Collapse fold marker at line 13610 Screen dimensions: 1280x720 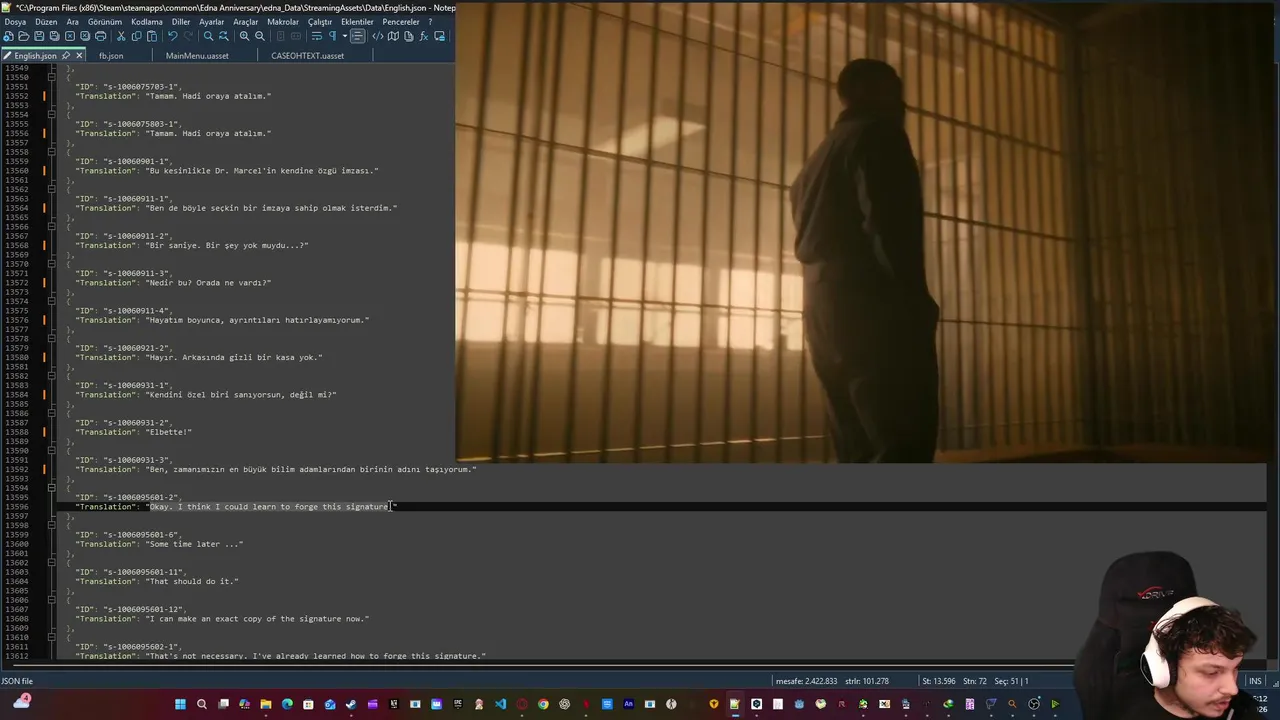click(52, 637)
